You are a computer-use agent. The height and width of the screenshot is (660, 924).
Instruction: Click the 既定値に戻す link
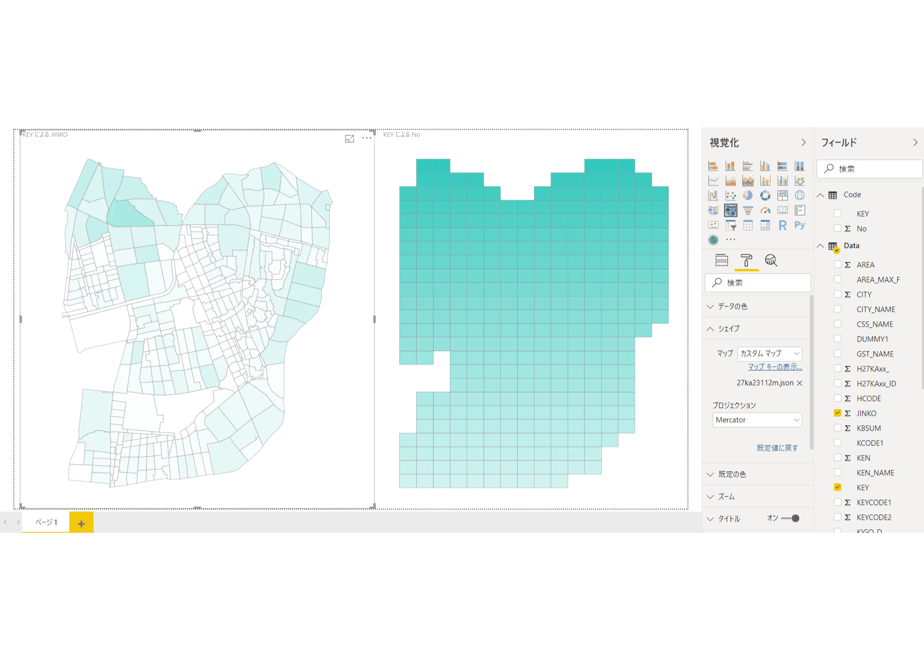tap(777, 448)
